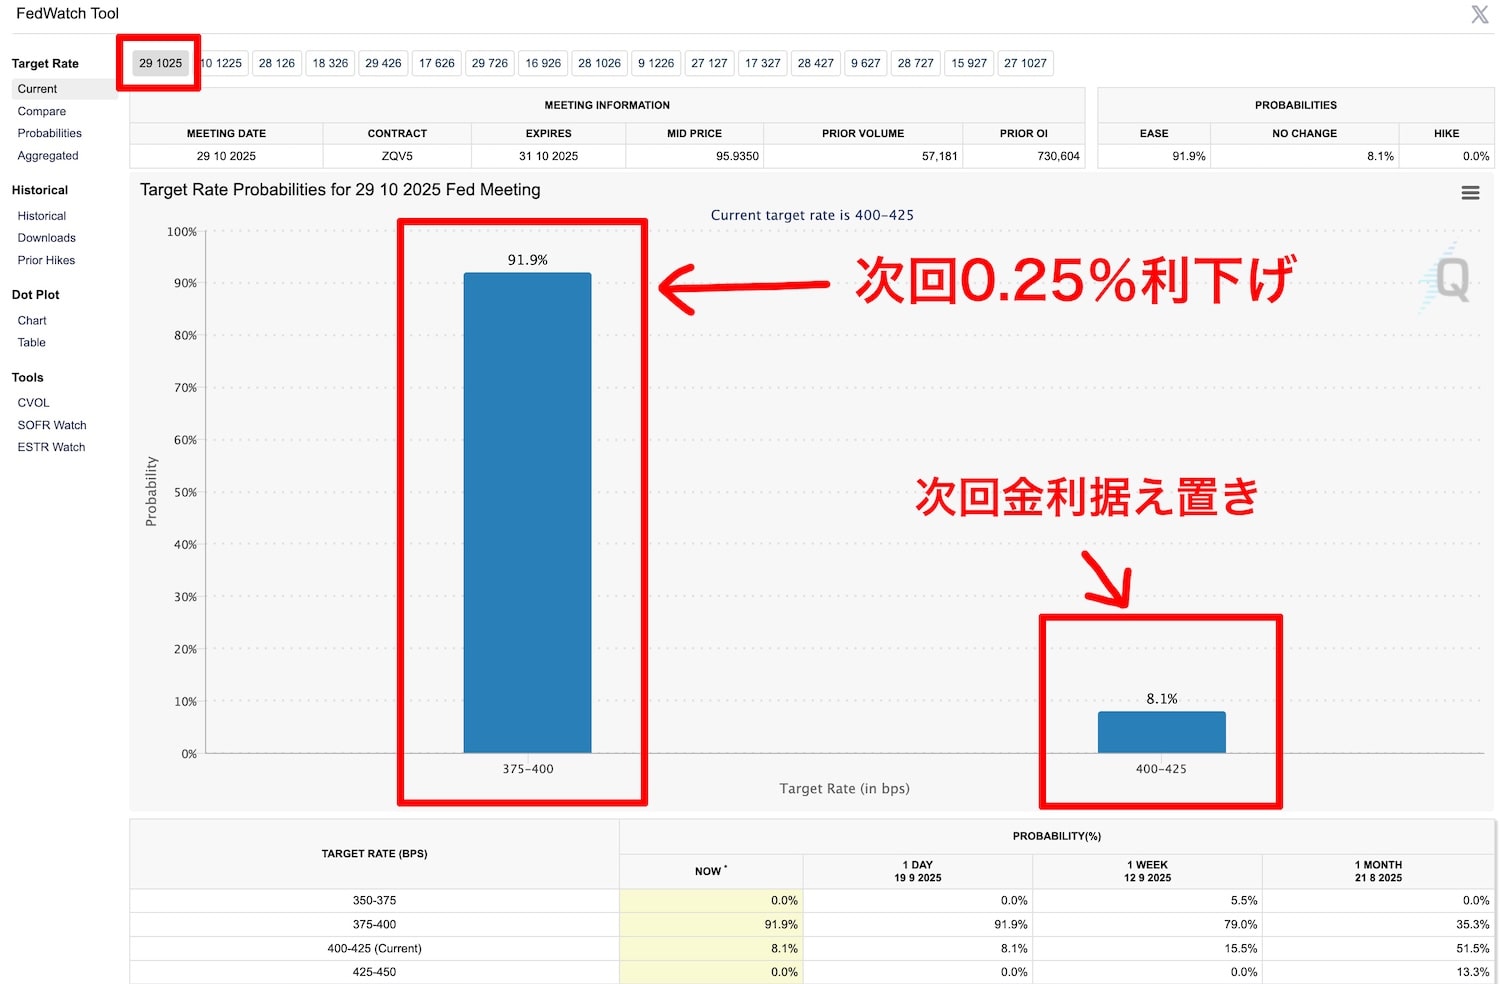Screen dimensions: 1500x984
Task: Click the 375-400 probability bar
Action: click(527, 512)
